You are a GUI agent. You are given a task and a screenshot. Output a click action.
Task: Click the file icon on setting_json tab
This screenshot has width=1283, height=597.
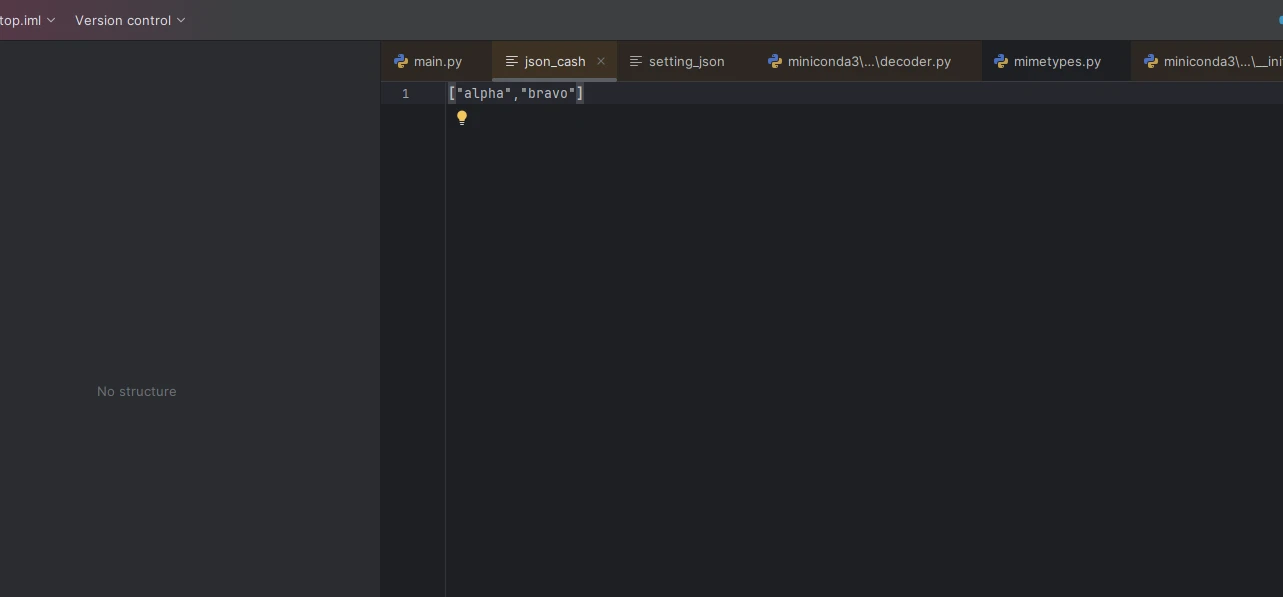(636, 61)
